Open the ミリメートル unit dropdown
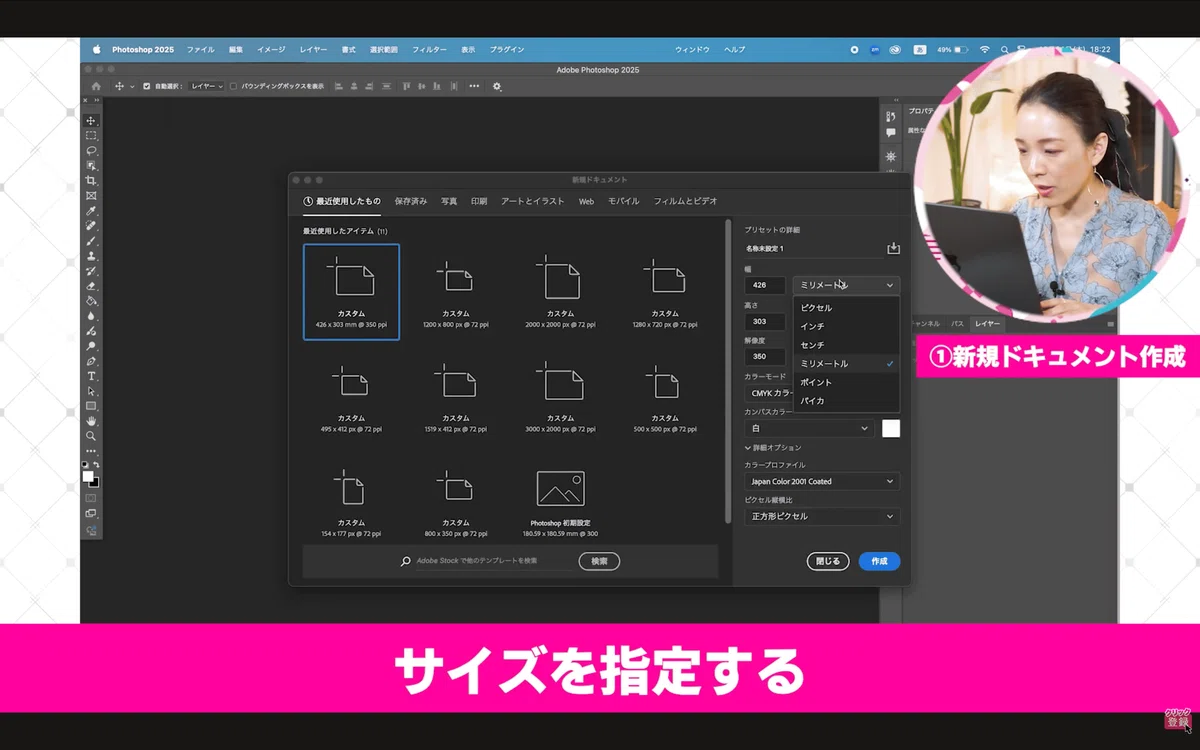Viewport: 1200px width, 750px height. pyautogui.click(x=846, y=285)
